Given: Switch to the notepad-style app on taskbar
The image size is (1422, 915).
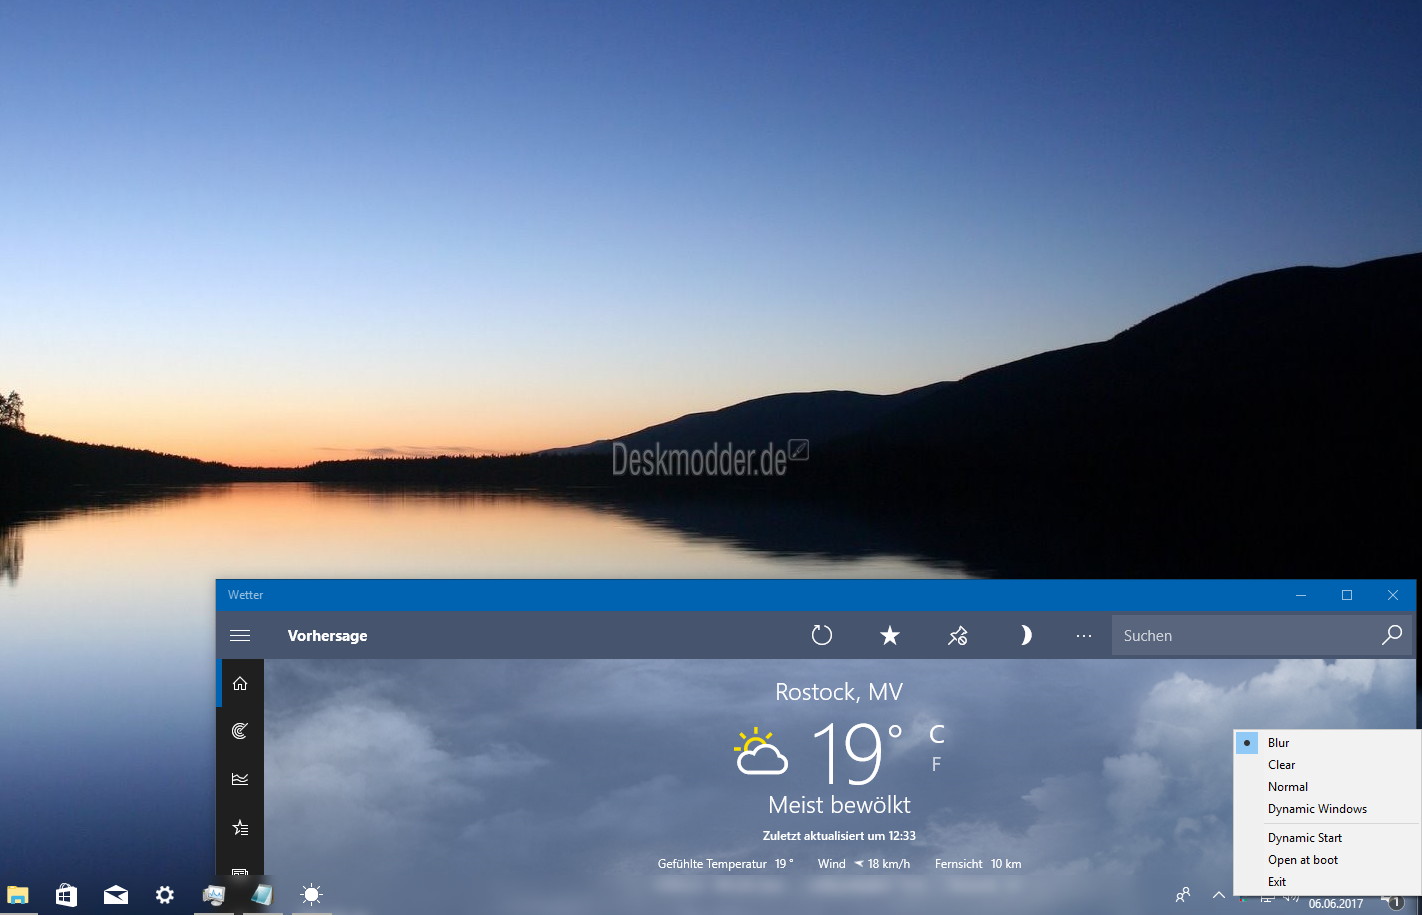Looking at the screenshot, I should (x=262, y=894).
